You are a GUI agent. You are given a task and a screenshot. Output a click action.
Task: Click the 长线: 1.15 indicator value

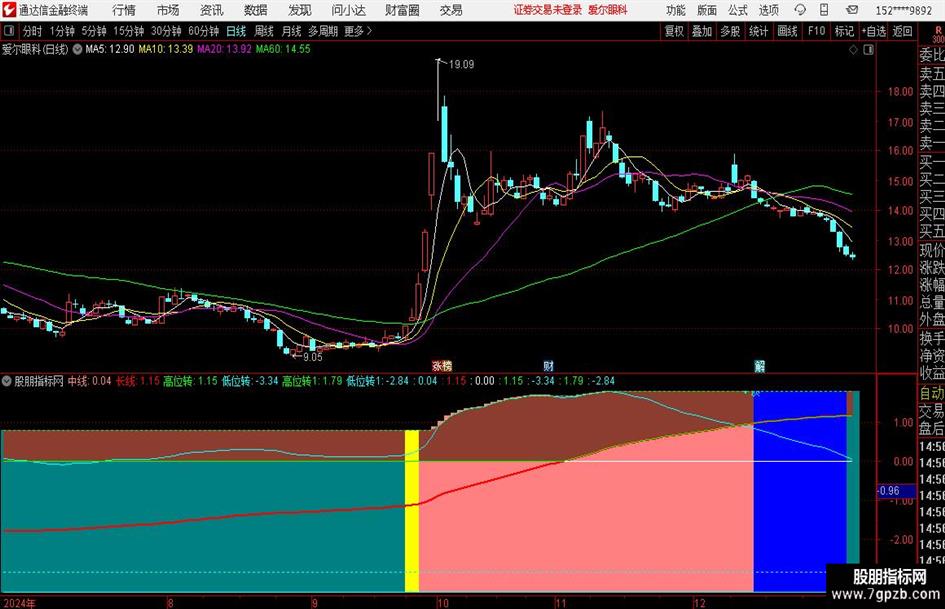pyautogui.click(x=137, y=381)
